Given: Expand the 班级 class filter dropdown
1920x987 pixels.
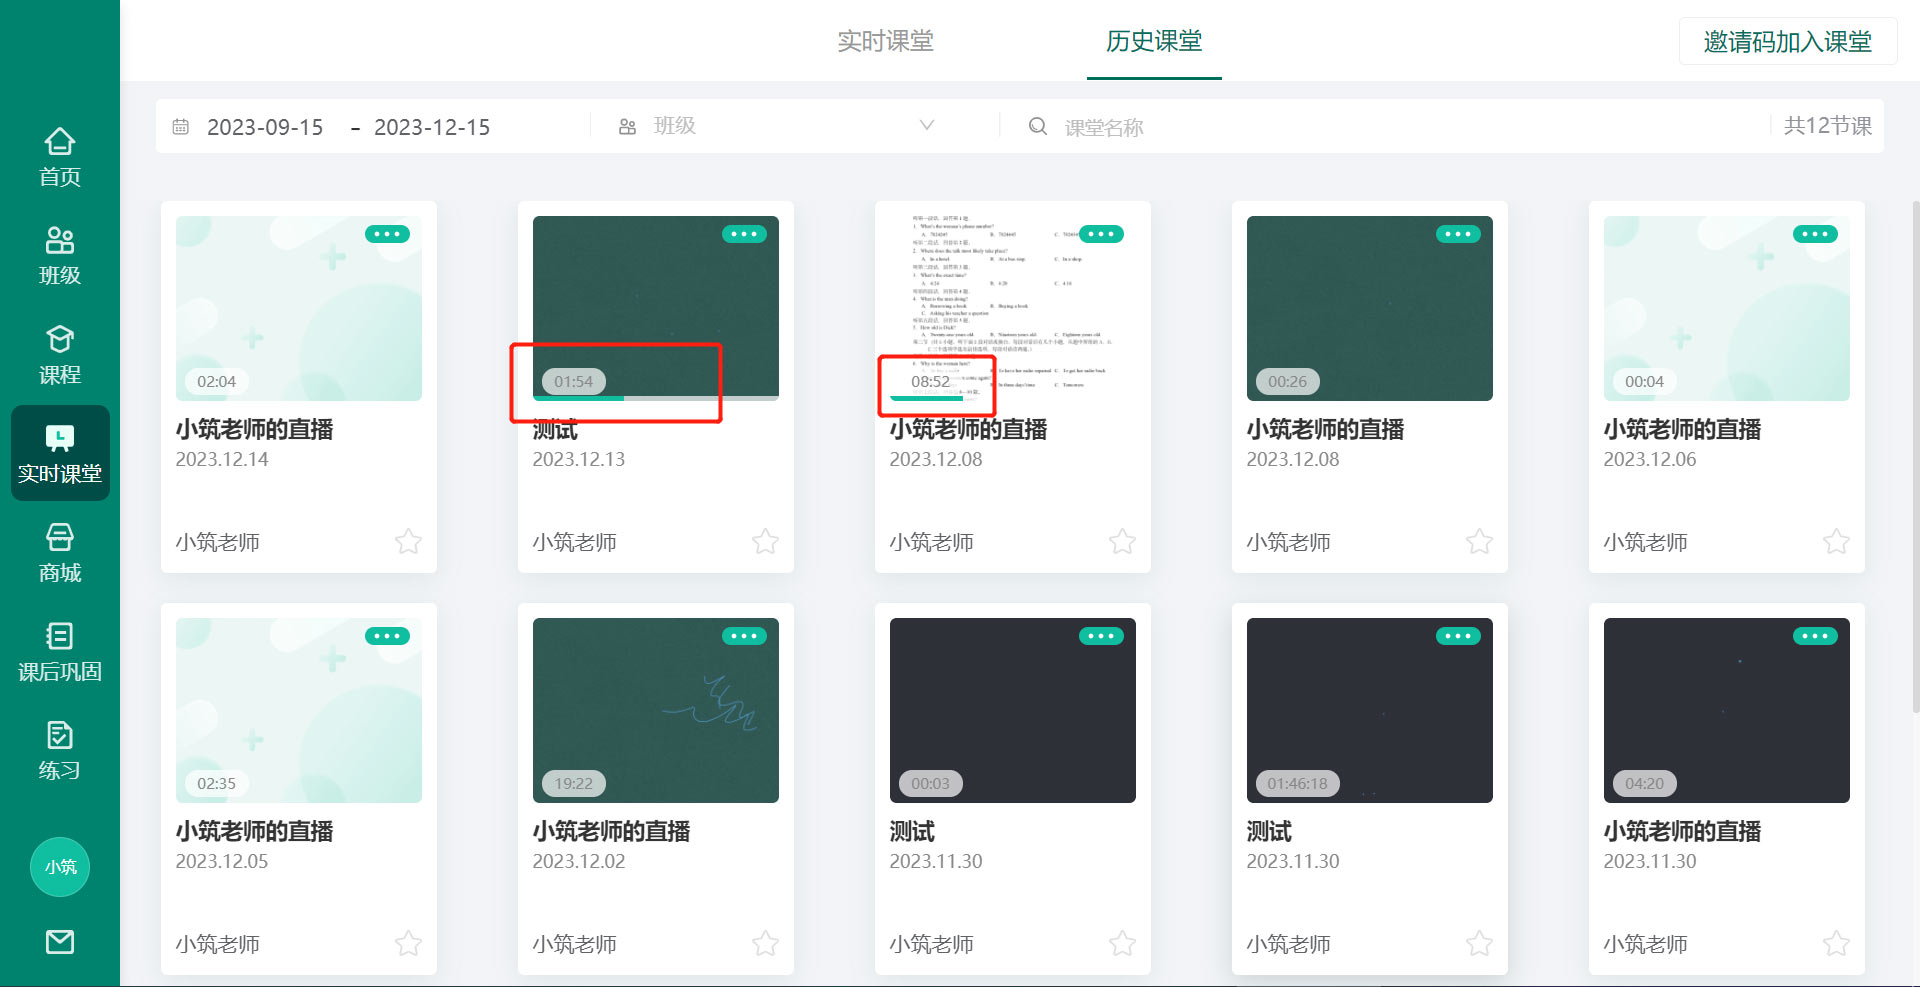Looking at the screenshot, I should click(790, 125).
